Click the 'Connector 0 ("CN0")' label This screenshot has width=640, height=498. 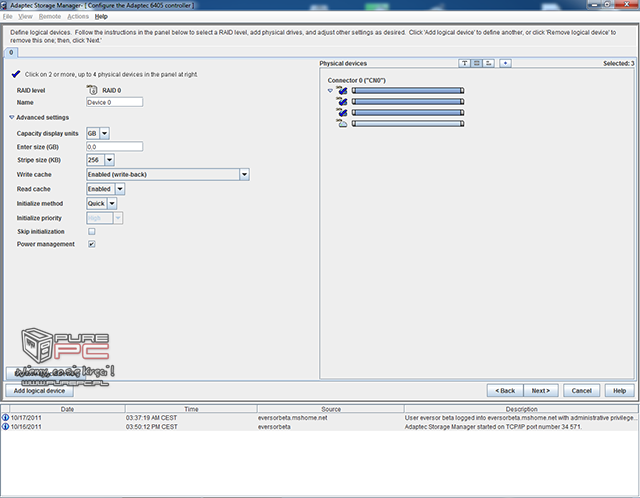356,80
